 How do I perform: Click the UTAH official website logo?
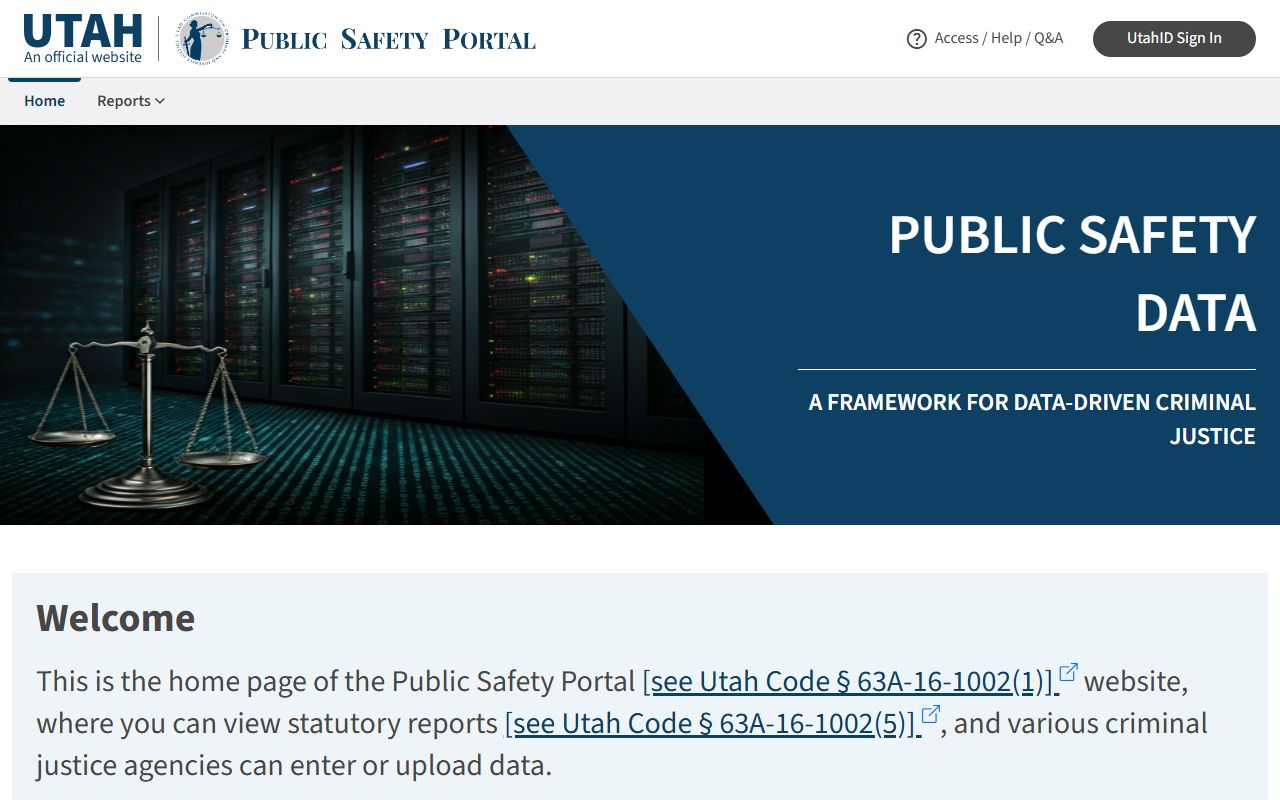(83, 39)
